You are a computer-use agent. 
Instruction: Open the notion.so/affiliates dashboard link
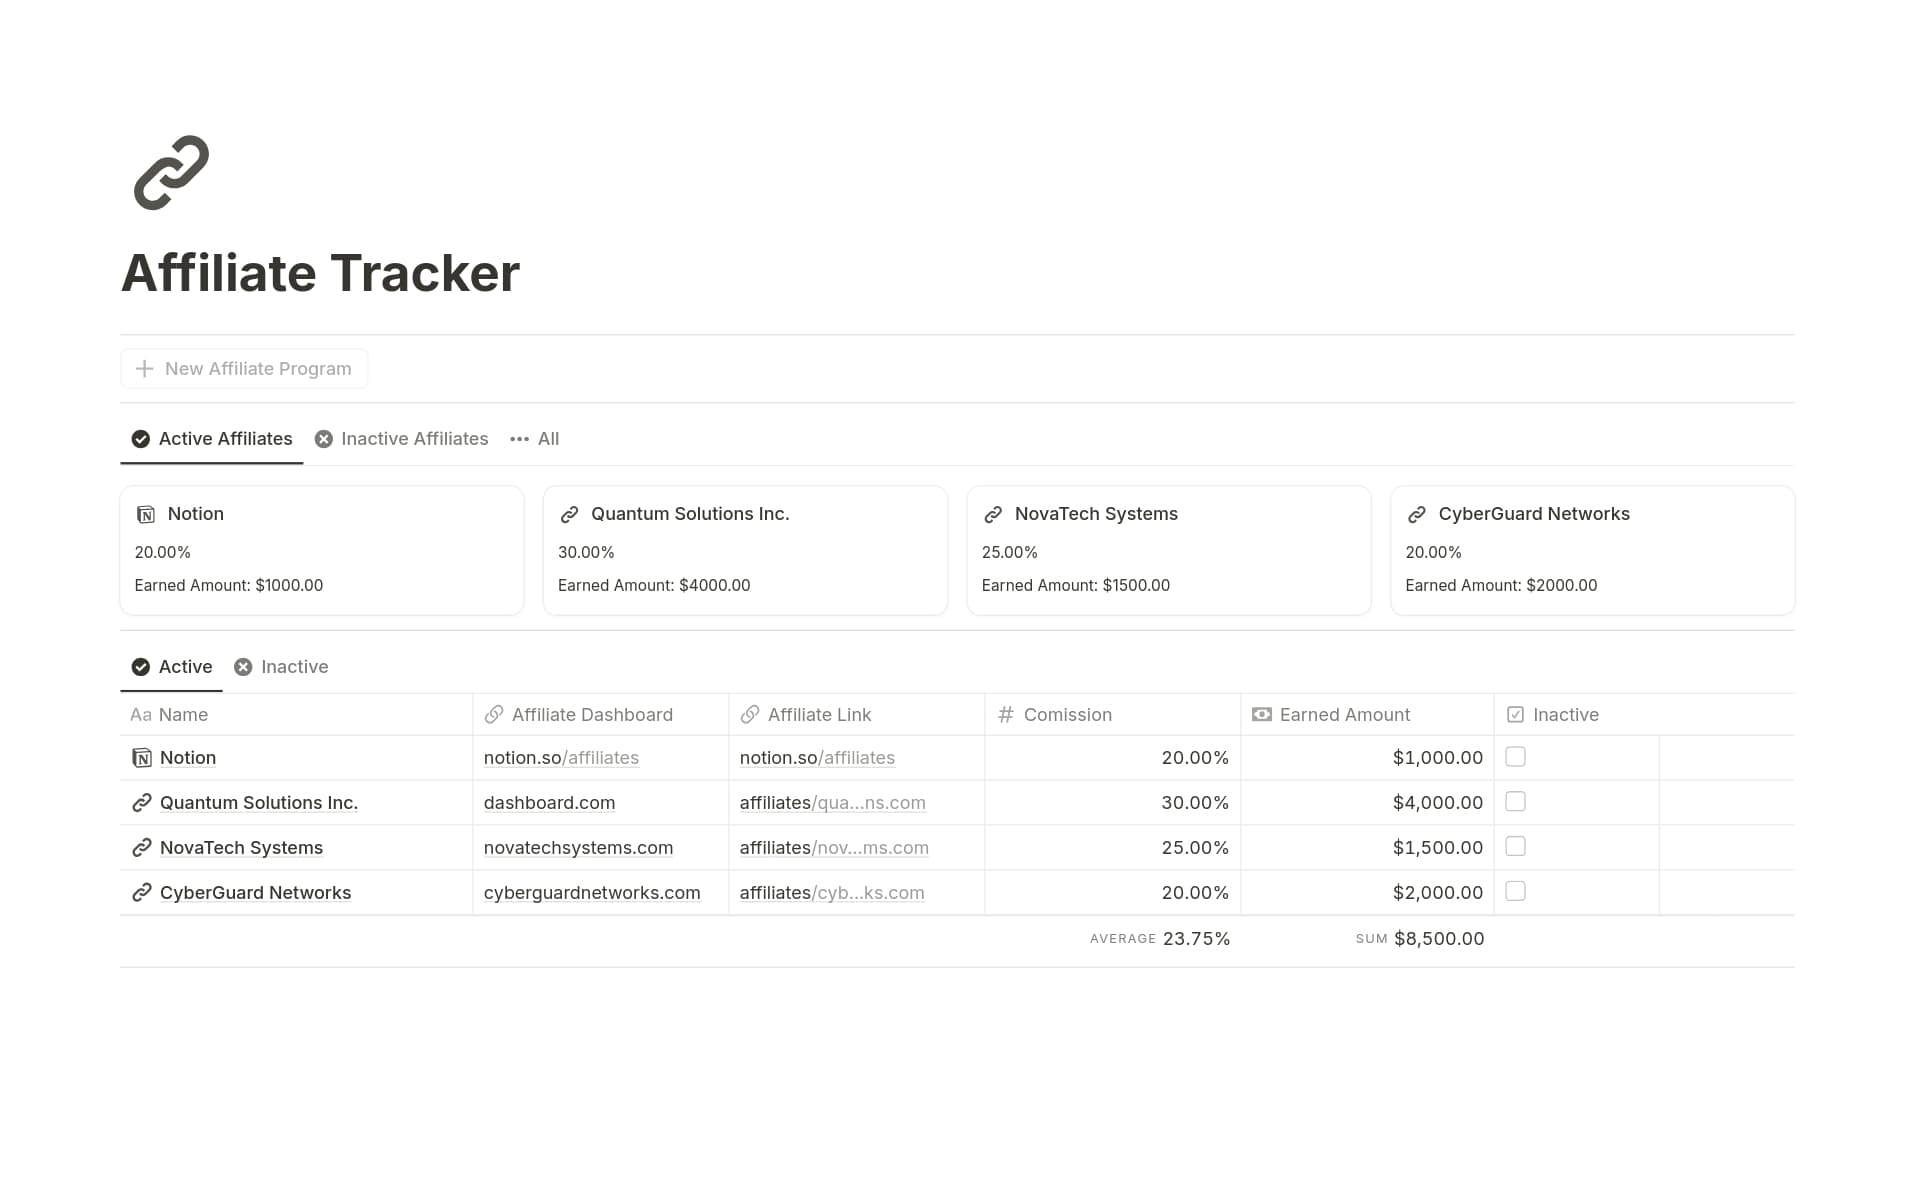[x=561, y=757]
